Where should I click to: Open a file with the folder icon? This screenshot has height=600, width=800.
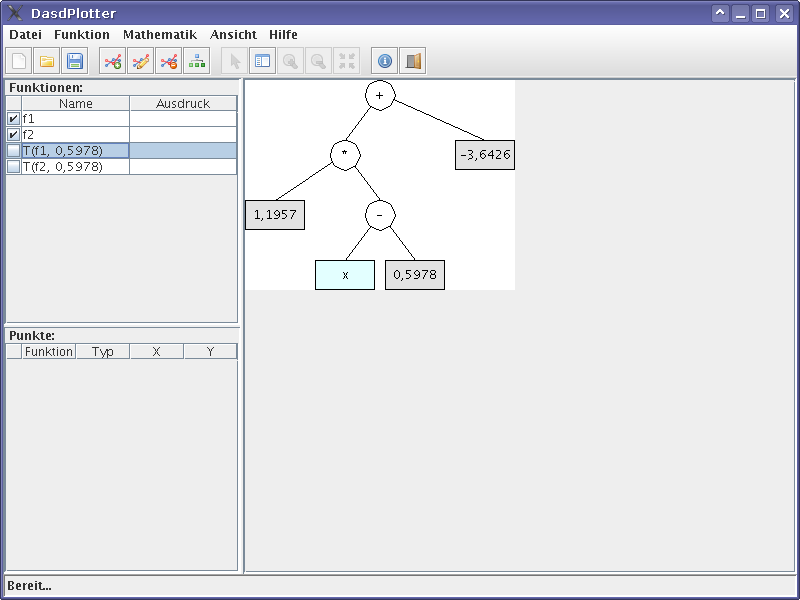point(47,61)
